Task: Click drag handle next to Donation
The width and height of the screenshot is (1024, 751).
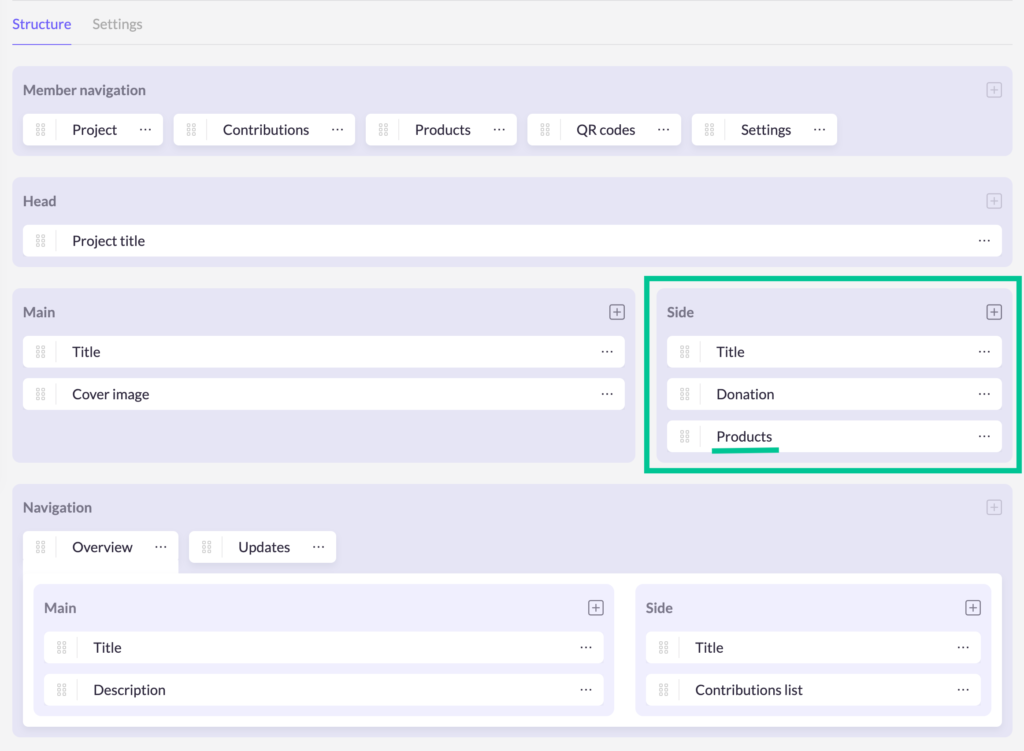Action: pyautogui.click(x=685, y=394)
